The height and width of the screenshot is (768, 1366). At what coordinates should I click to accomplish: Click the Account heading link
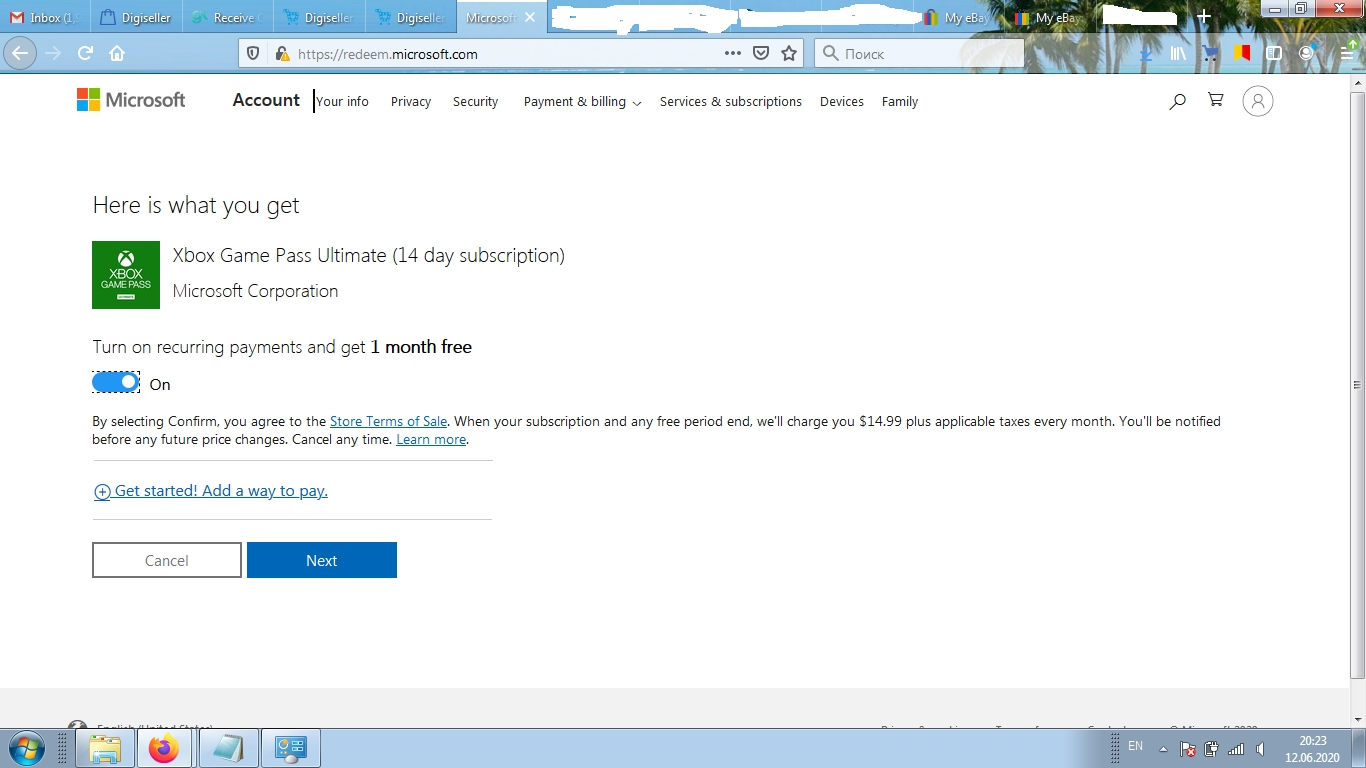click(266, 100)
